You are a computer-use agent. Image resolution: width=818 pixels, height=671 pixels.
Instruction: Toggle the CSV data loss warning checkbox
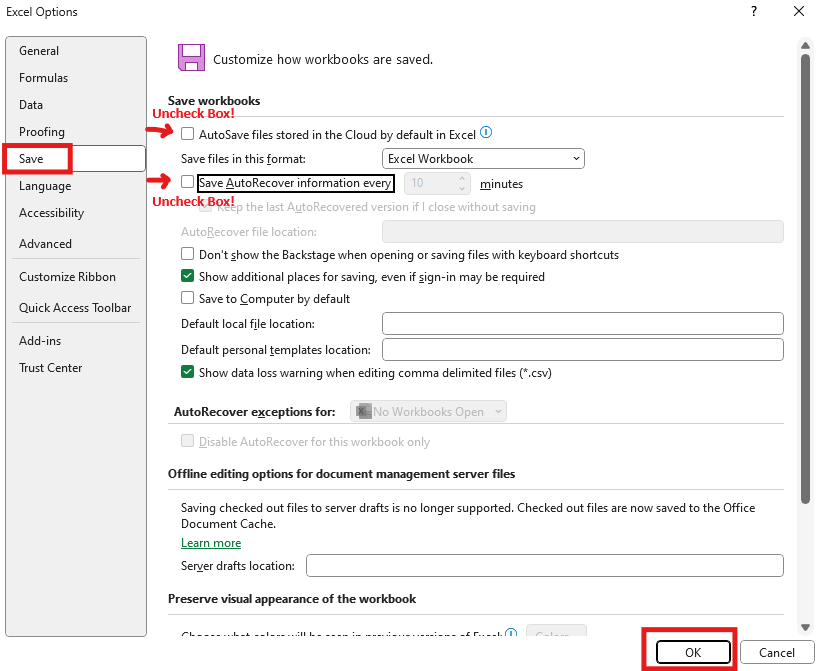click(187, 371)
